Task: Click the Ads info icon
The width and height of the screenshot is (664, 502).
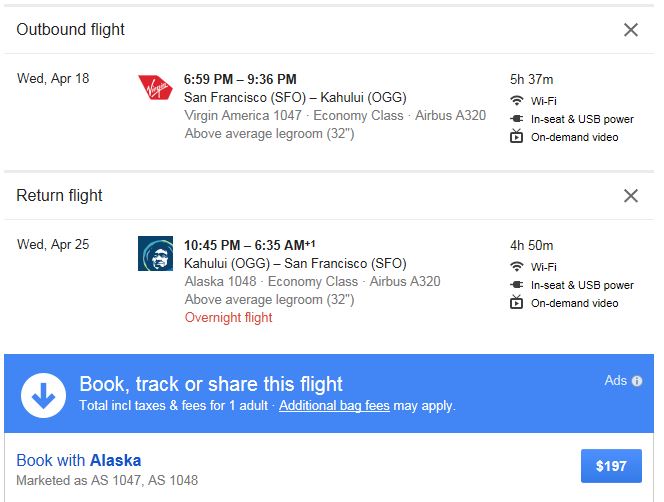Action: point(637,381)
